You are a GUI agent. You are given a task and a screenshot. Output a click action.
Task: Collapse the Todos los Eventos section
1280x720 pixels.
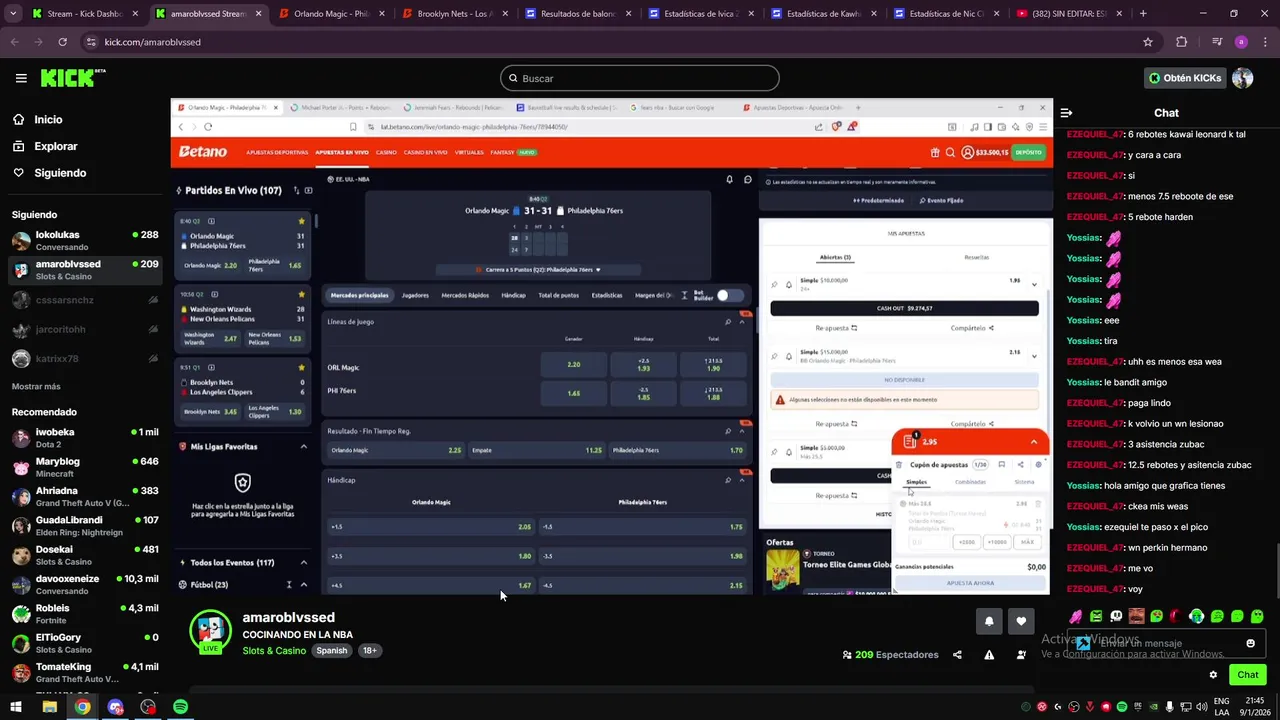[x=303, y=563]
